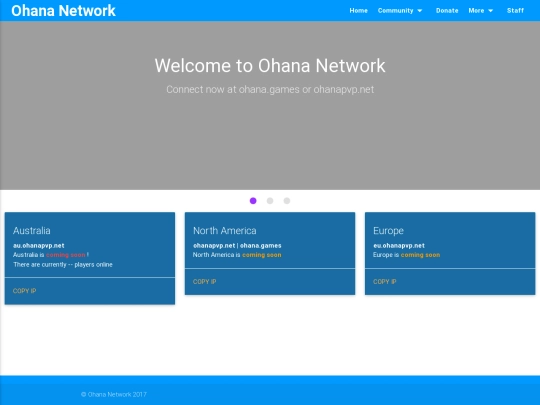This screenshot has width=540, height=405.
Task: Copy IP for the Australia server
Action: point(24,291)
